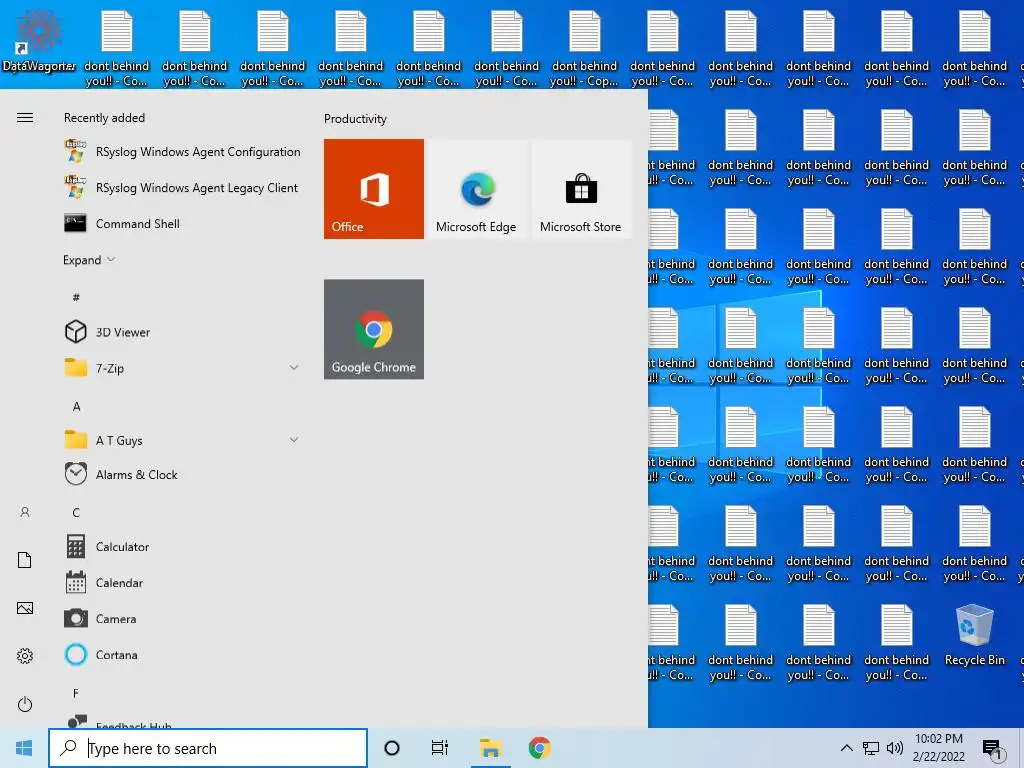This screenshot has width=1024, height=768.
Task: Launch the Google Chrome tile
Action: coord(374,329)
